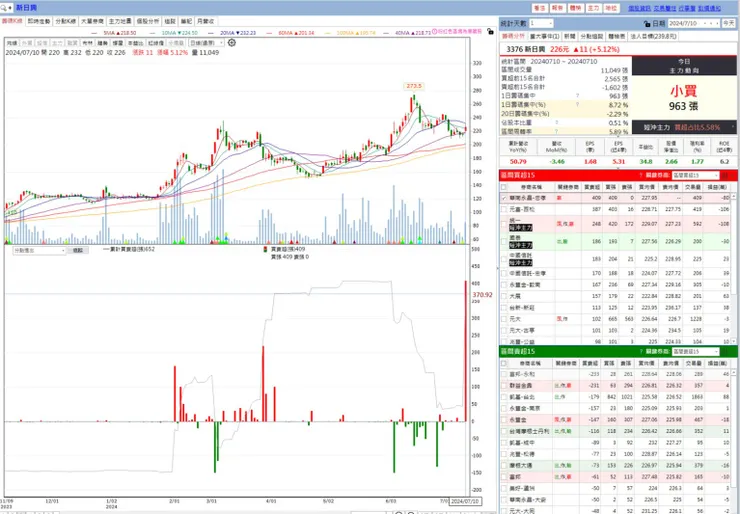Click the buy table scrollbar up arrow
Image resolution: width=740 pixels, height=514 pixels.
click(x=733, y=195)
